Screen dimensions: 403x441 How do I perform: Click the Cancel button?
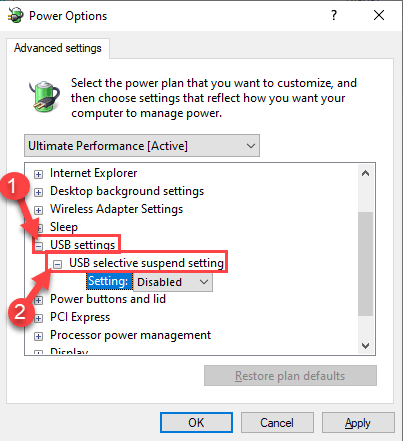pos(277,423)
